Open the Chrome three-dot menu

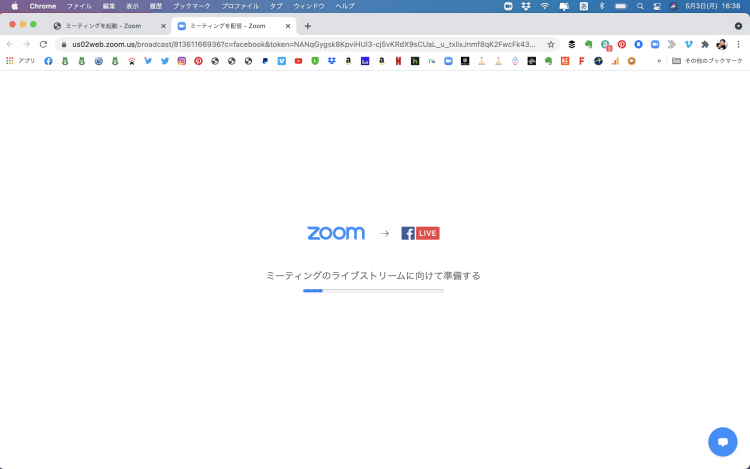[x=739, y=44]
